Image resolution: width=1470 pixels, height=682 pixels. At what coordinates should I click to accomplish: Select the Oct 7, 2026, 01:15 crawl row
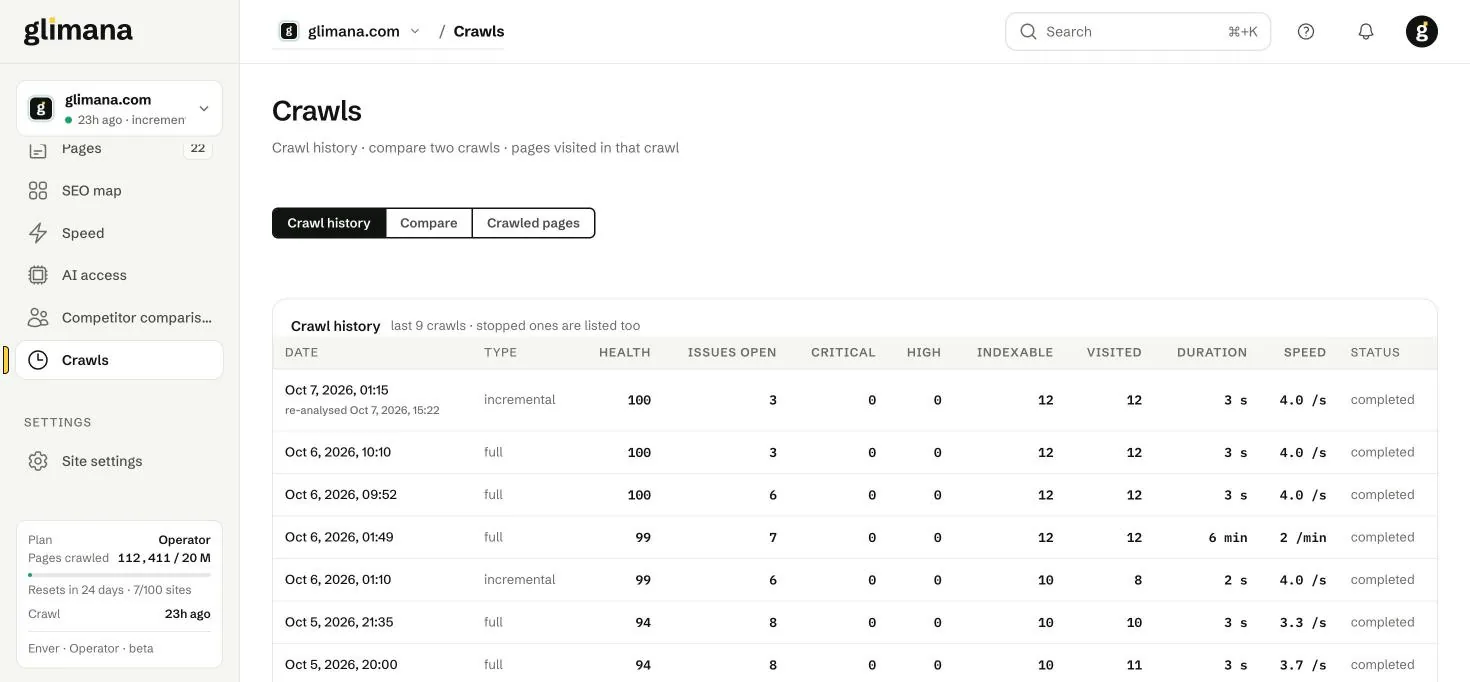pos(855,400)
